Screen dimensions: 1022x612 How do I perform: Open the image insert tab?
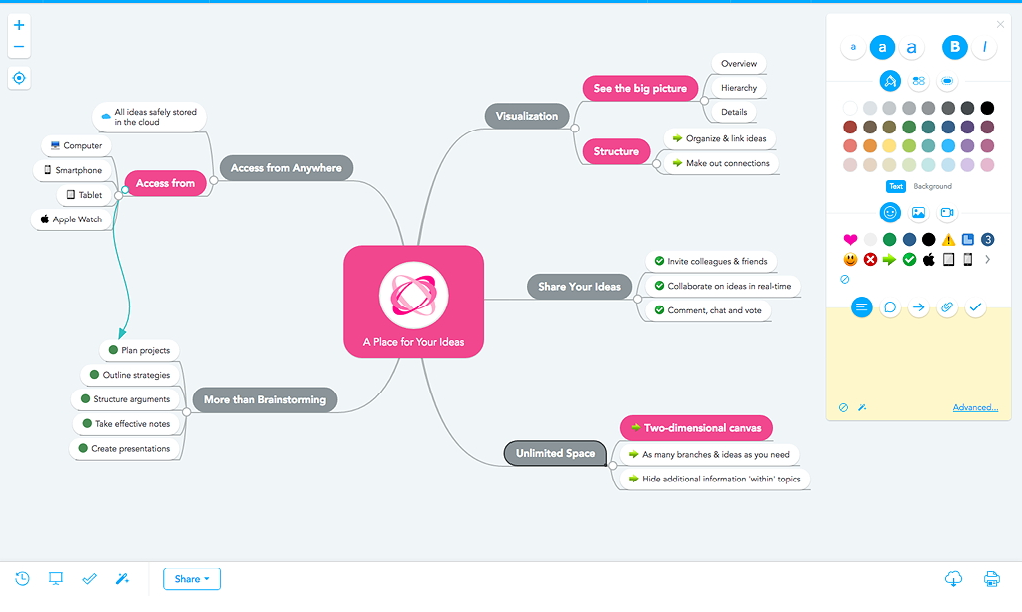tap(918, 212)
